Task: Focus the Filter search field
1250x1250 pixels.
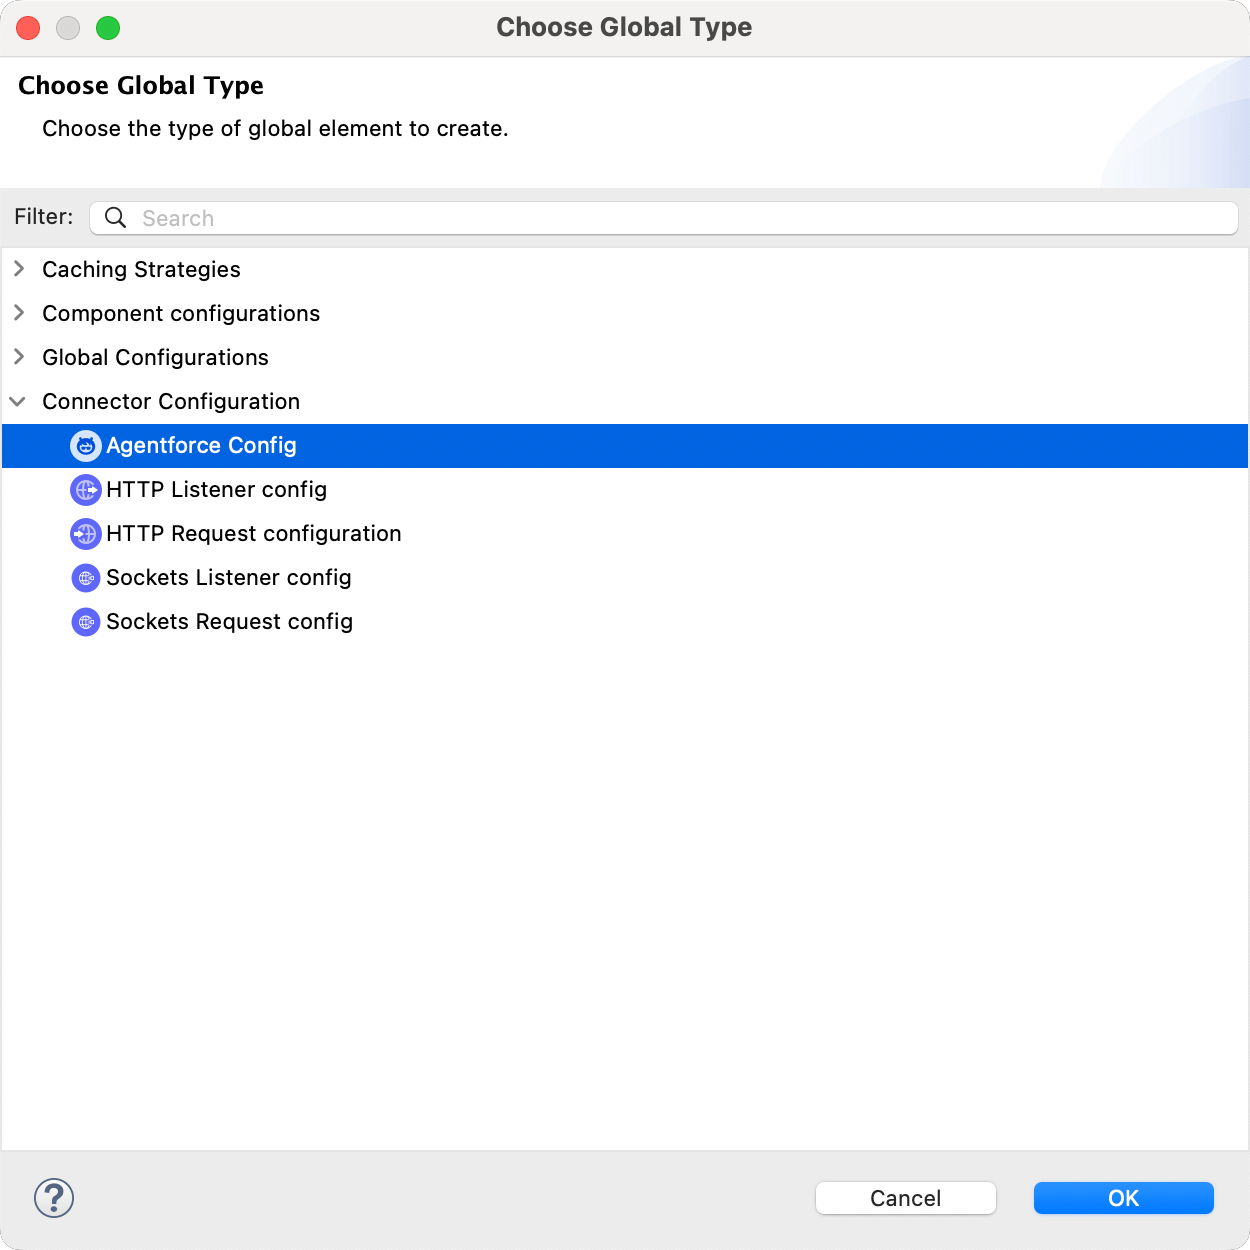Action: (664, 218)
